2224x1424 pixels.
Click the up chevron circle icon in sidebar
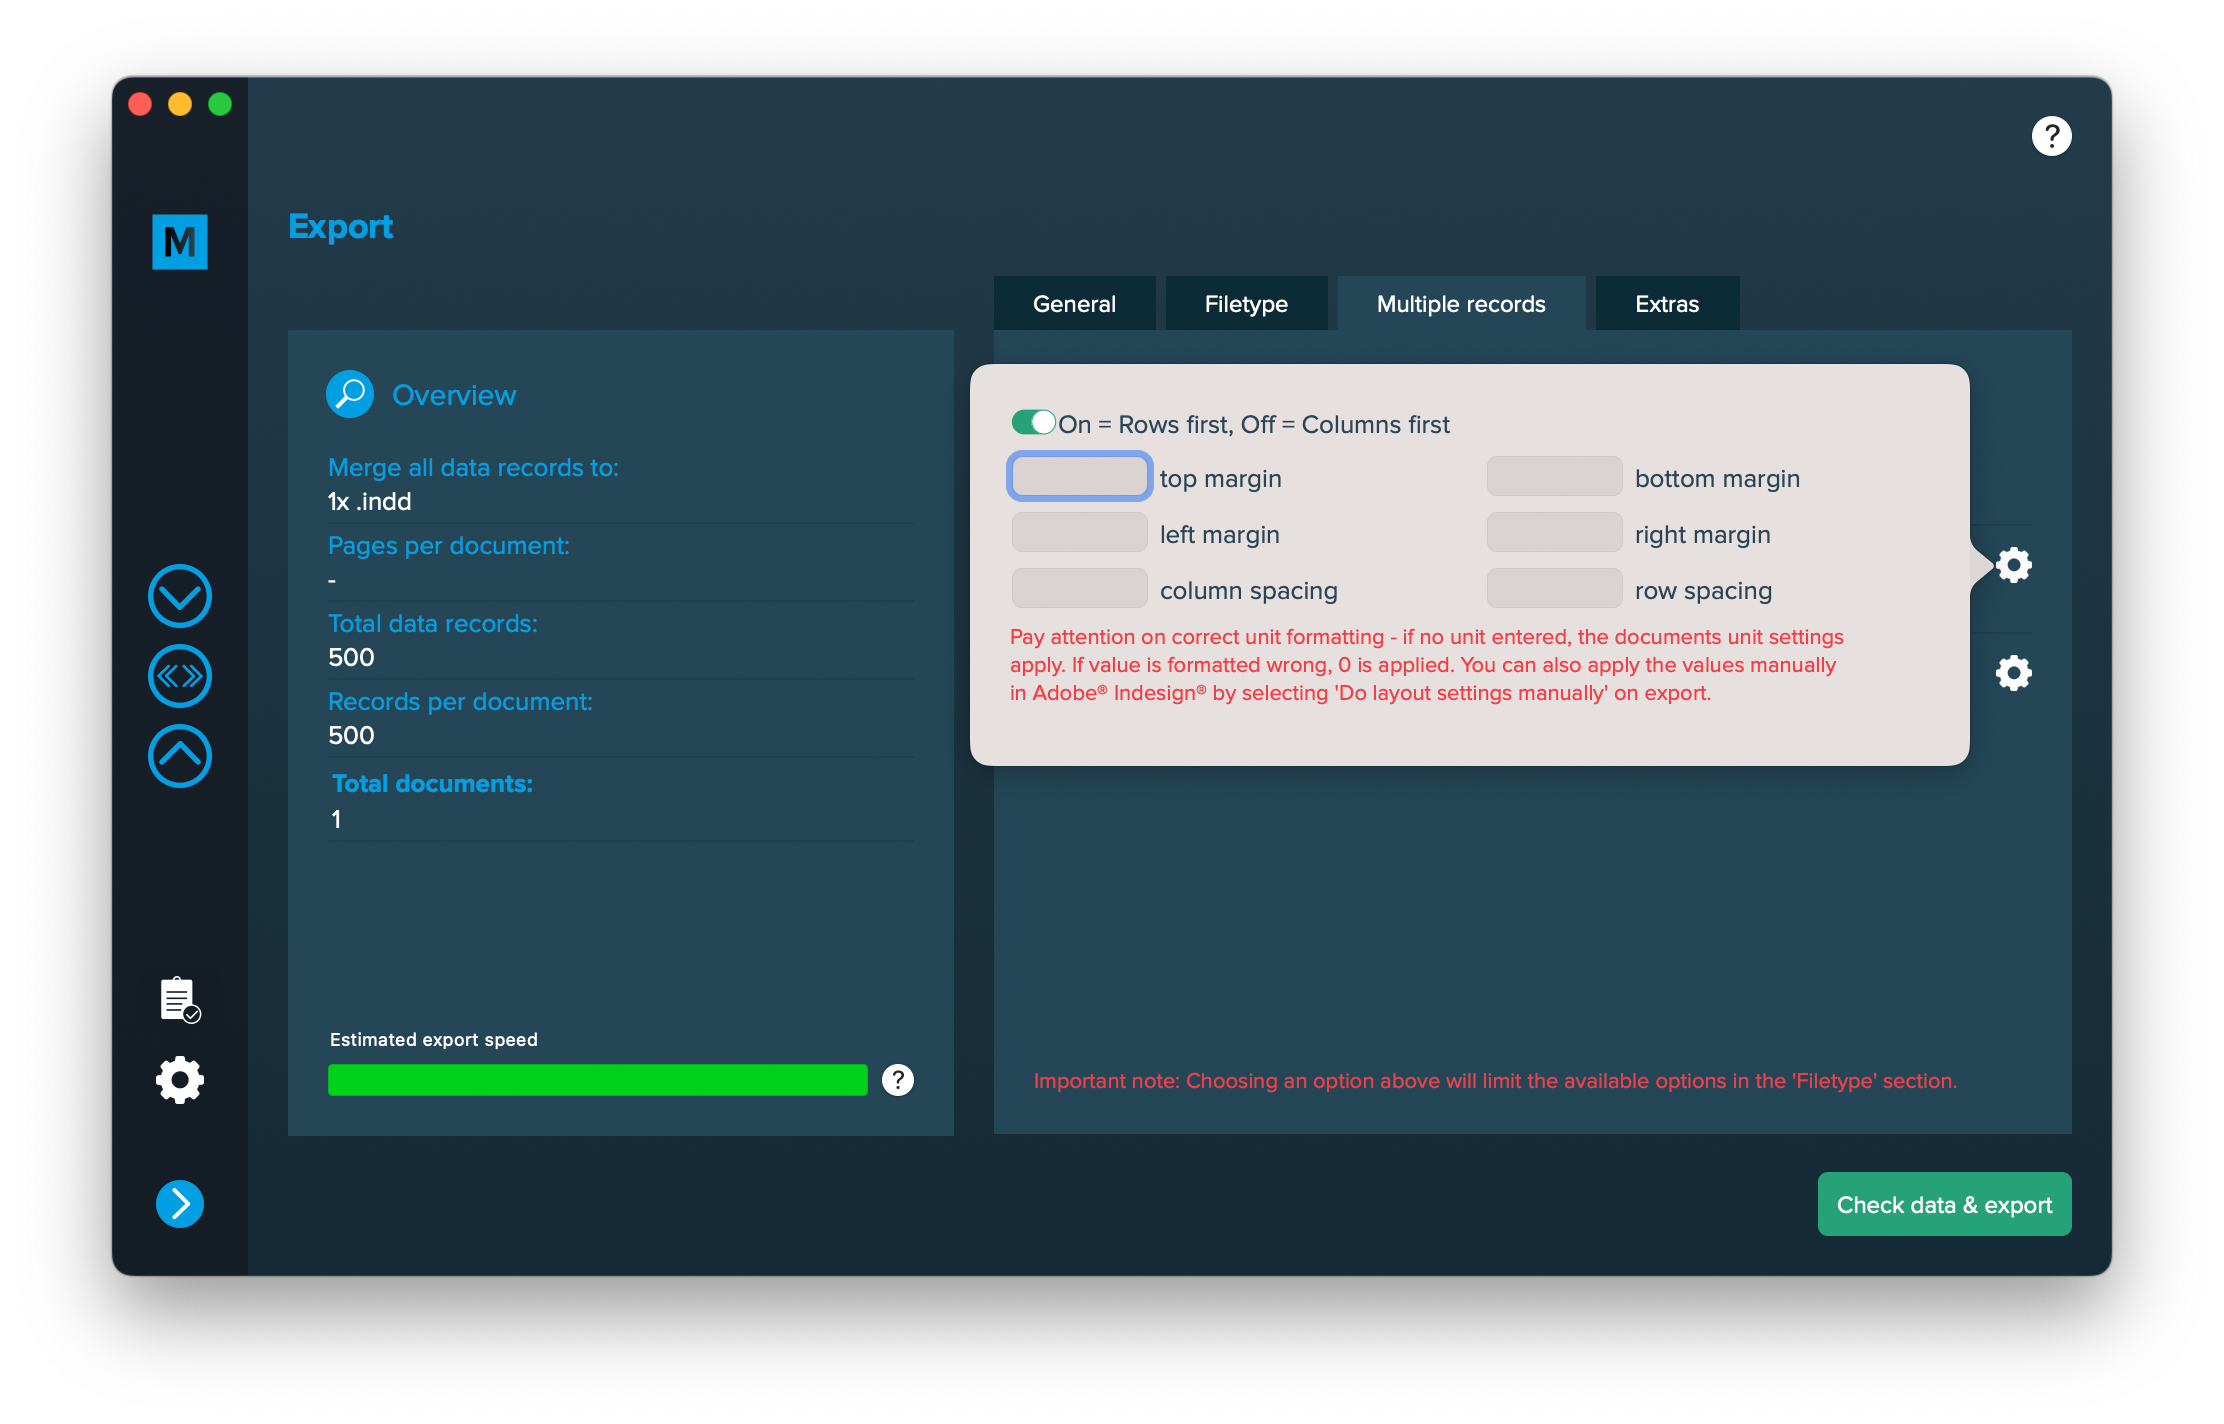[180, 756]
